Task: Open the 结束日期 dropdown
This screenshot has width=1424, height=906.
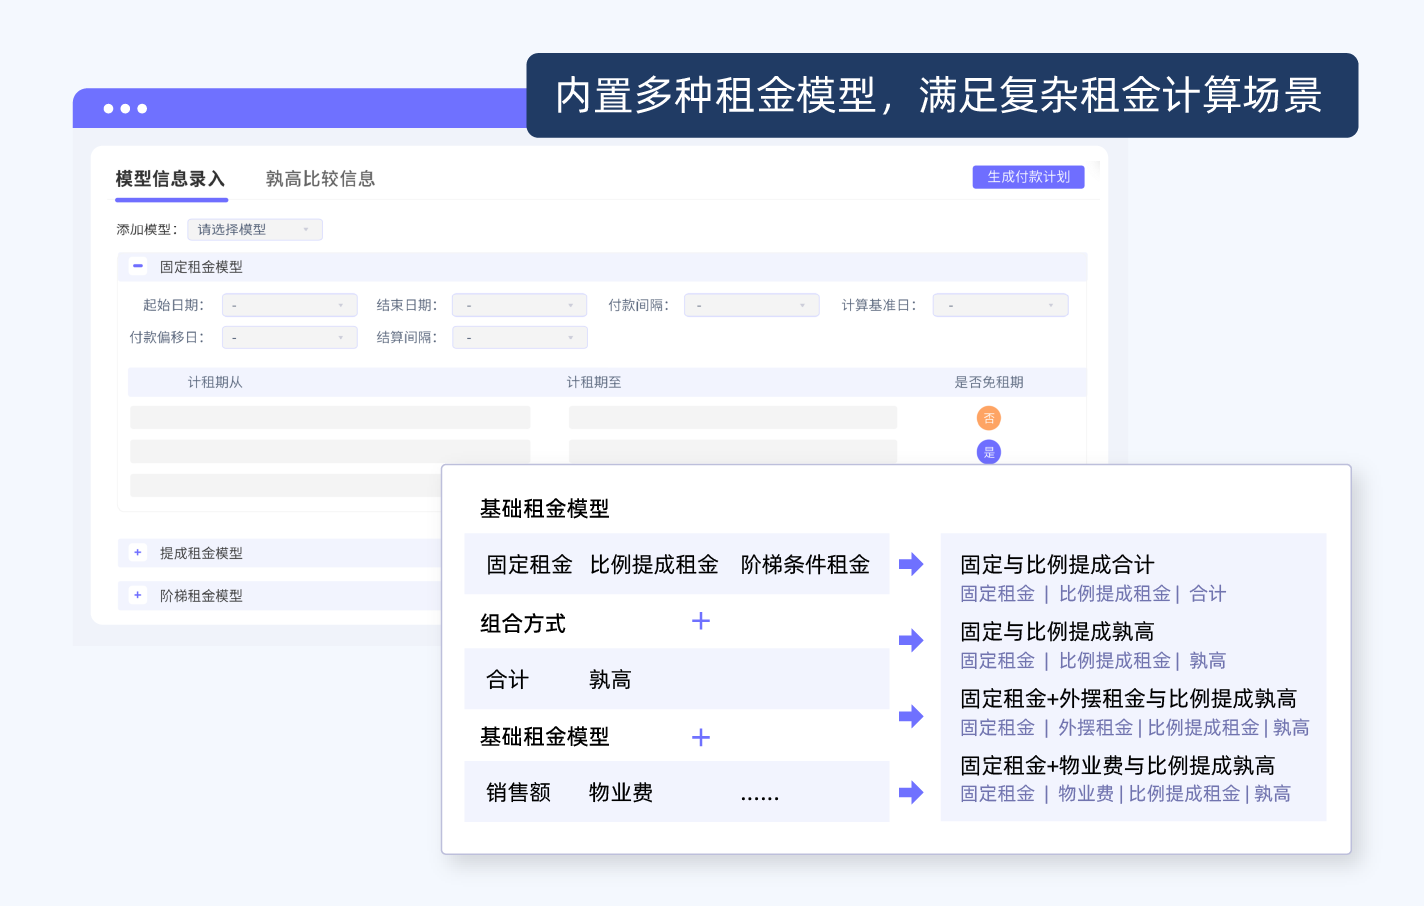Action: (519, 305)
